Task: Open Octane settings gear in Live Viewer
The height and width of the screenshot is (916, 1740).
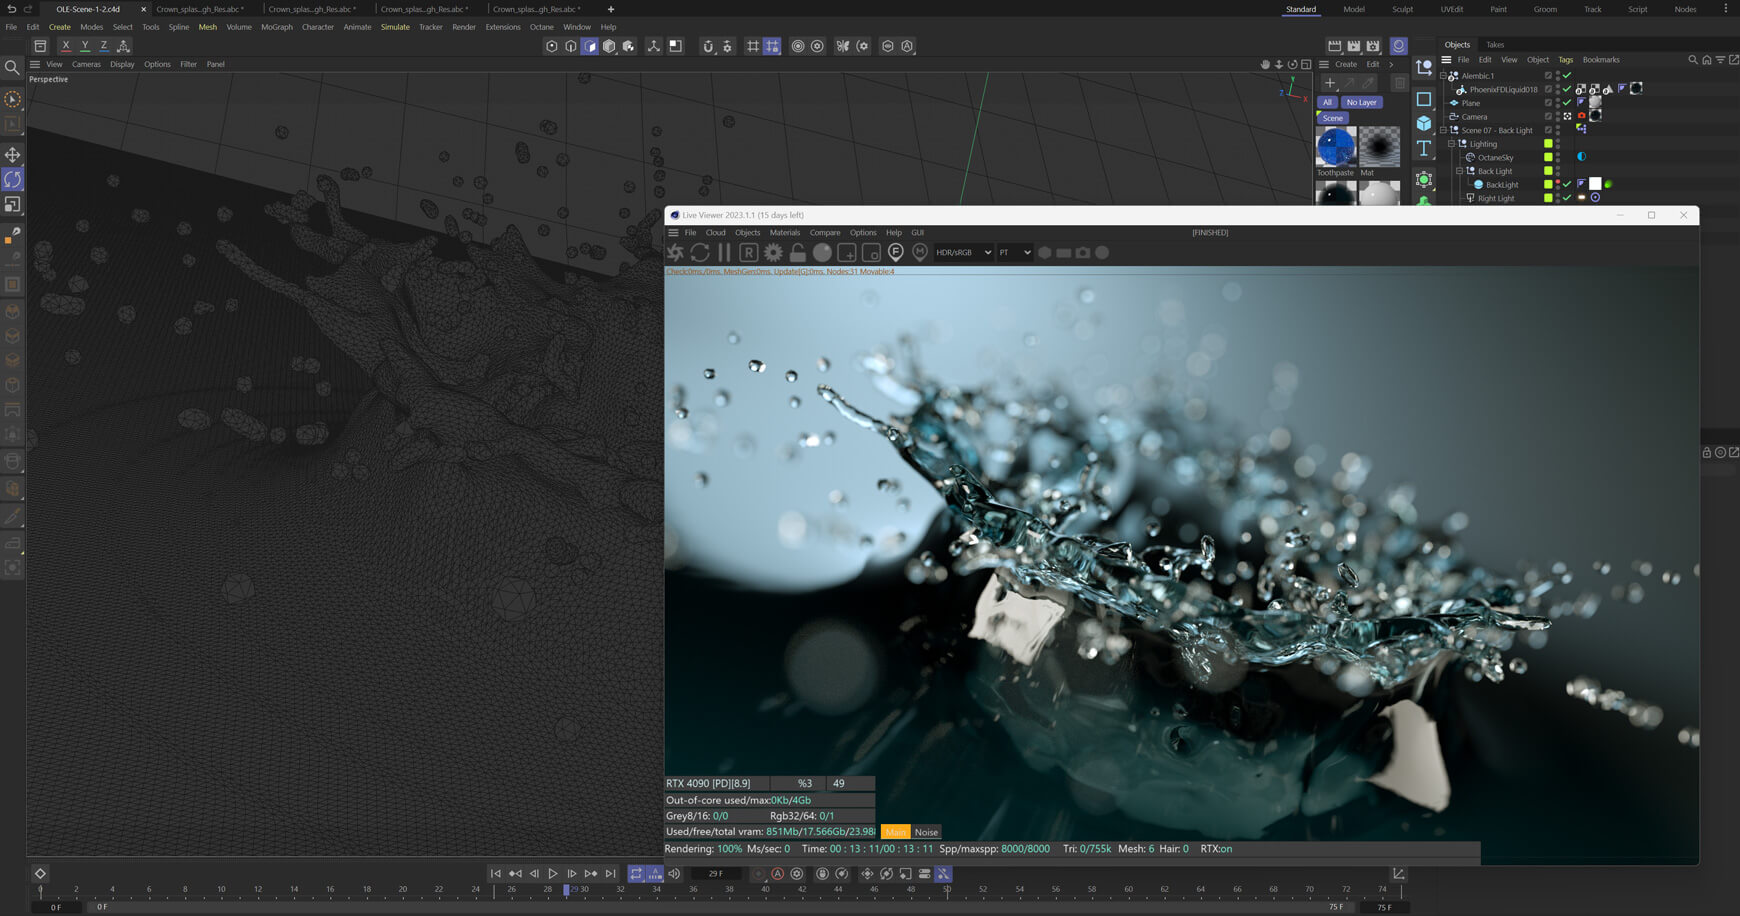Action: click(773, 253)
